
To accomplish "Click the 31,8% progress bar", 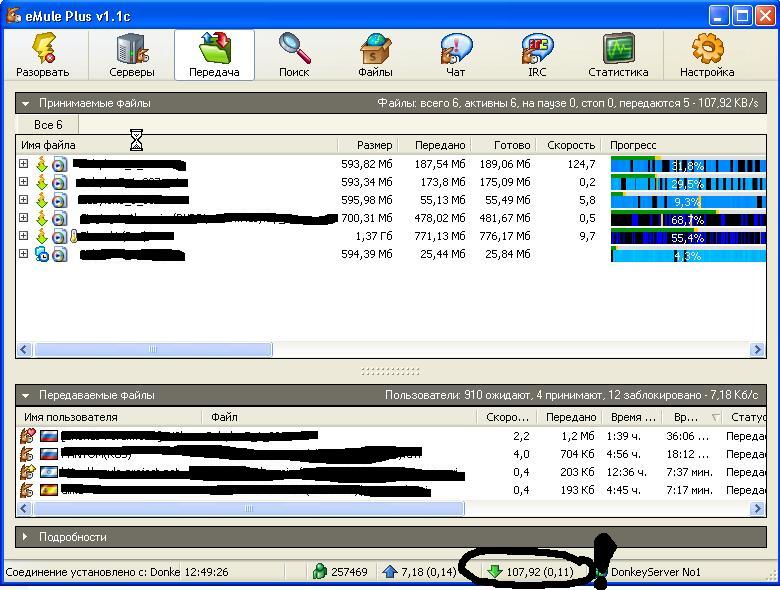I will pos(688,165).
